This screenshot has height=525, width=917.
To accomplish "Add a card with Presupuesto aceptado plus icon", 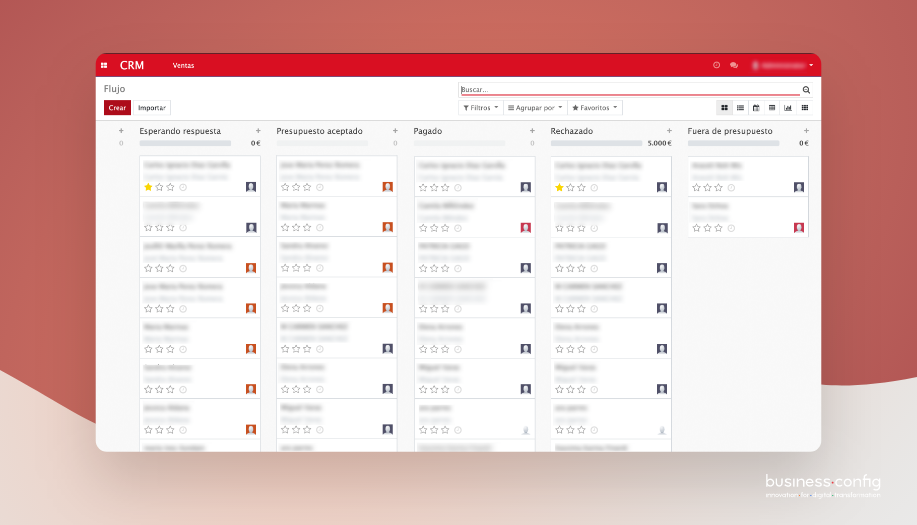I will (395, 131).
